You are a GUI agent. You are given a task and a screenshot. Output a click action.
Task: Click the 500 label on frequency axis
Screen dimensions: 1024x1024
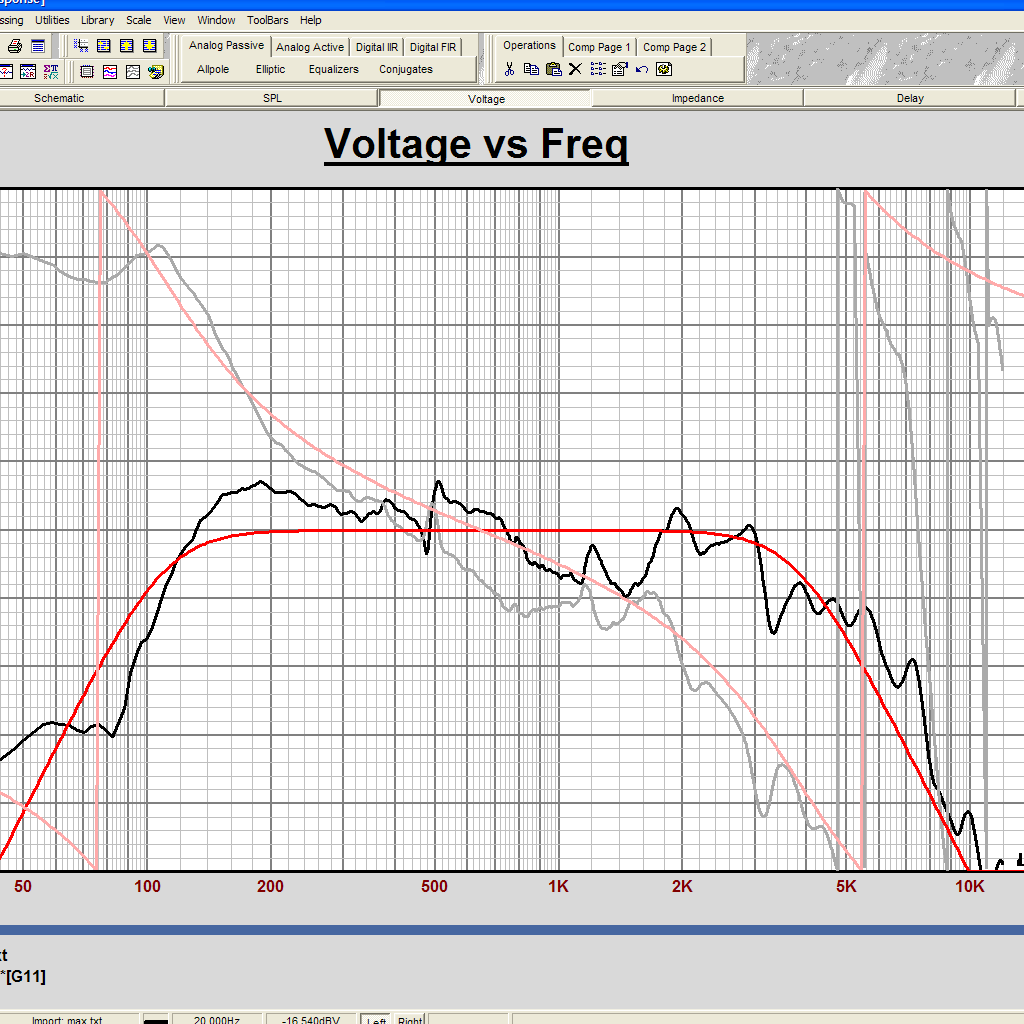coord(434,886)
